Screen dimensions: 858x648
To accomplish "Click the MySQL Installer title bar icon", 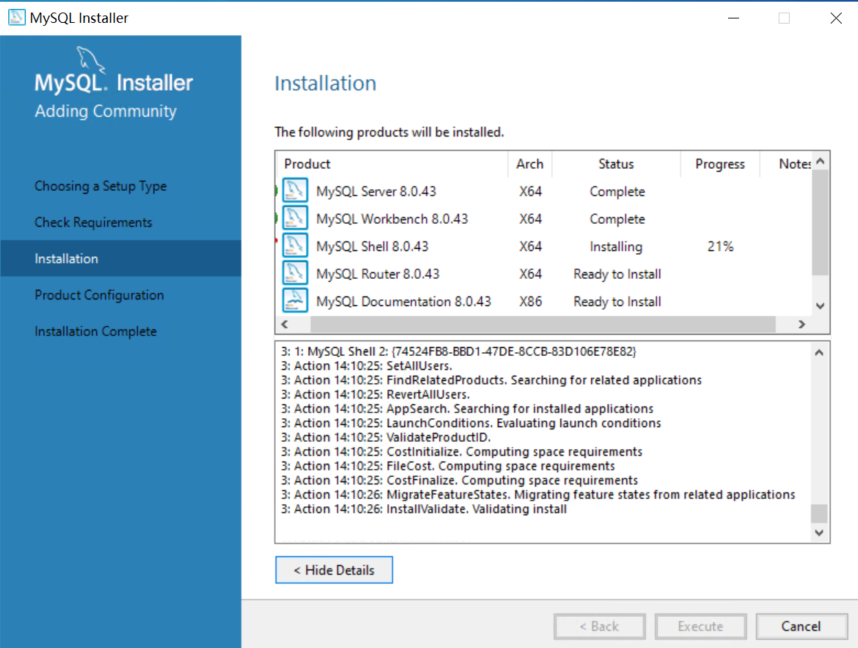I will coord(16,18).
